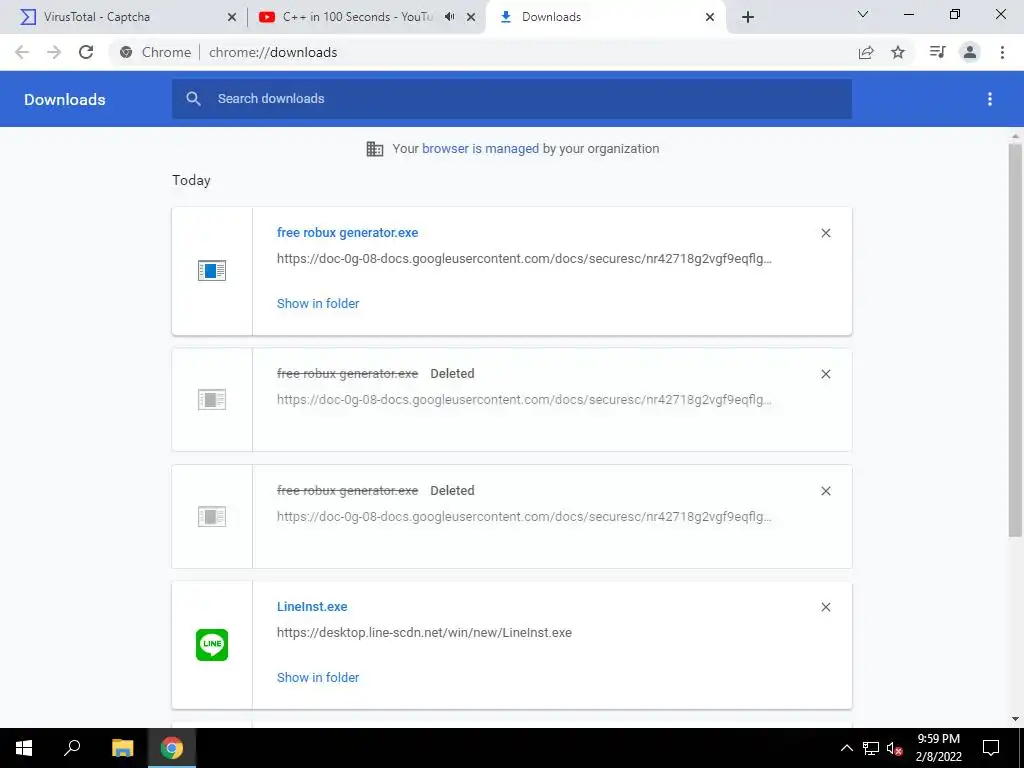Screen dimensions: 1024x768
Task: Close the Downloads tab
Action: pyautogui.click(x=710, y=17)
